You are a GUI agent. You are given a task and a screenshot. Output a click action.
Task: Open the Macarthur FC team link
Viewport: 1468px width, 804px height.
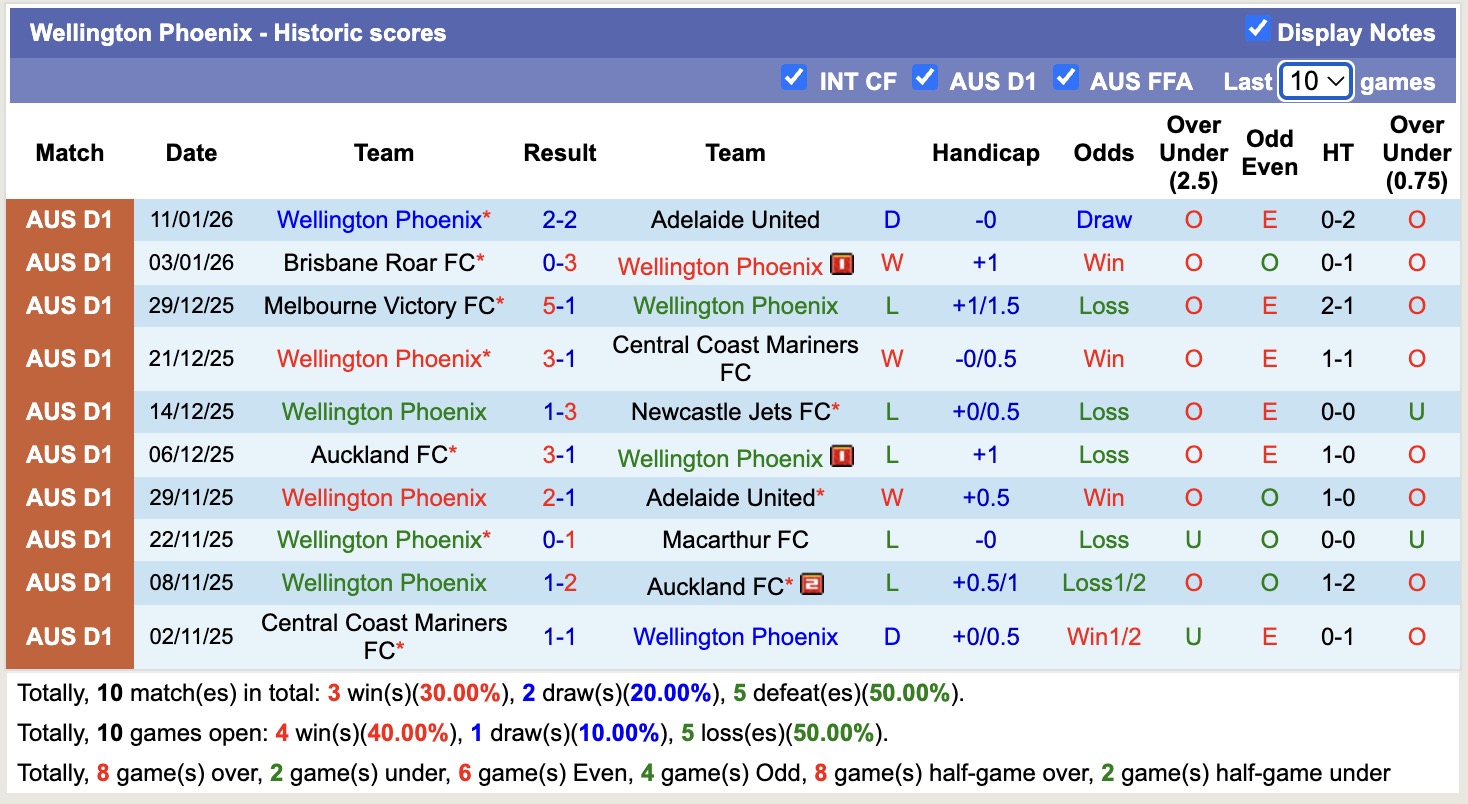(x=735, y=540)
